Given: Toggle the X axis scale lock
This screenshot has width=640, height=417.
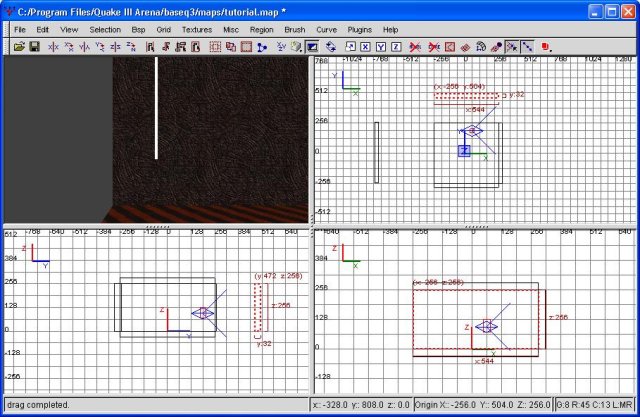Looking at the screenshot, I should click(x=365, y=47).
